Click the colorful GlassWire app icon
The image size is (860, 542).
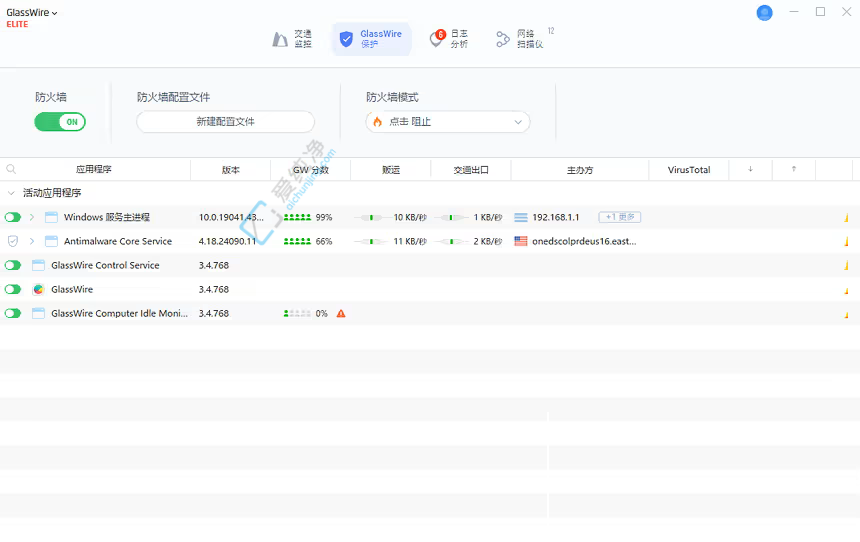[x=38, y=289]
